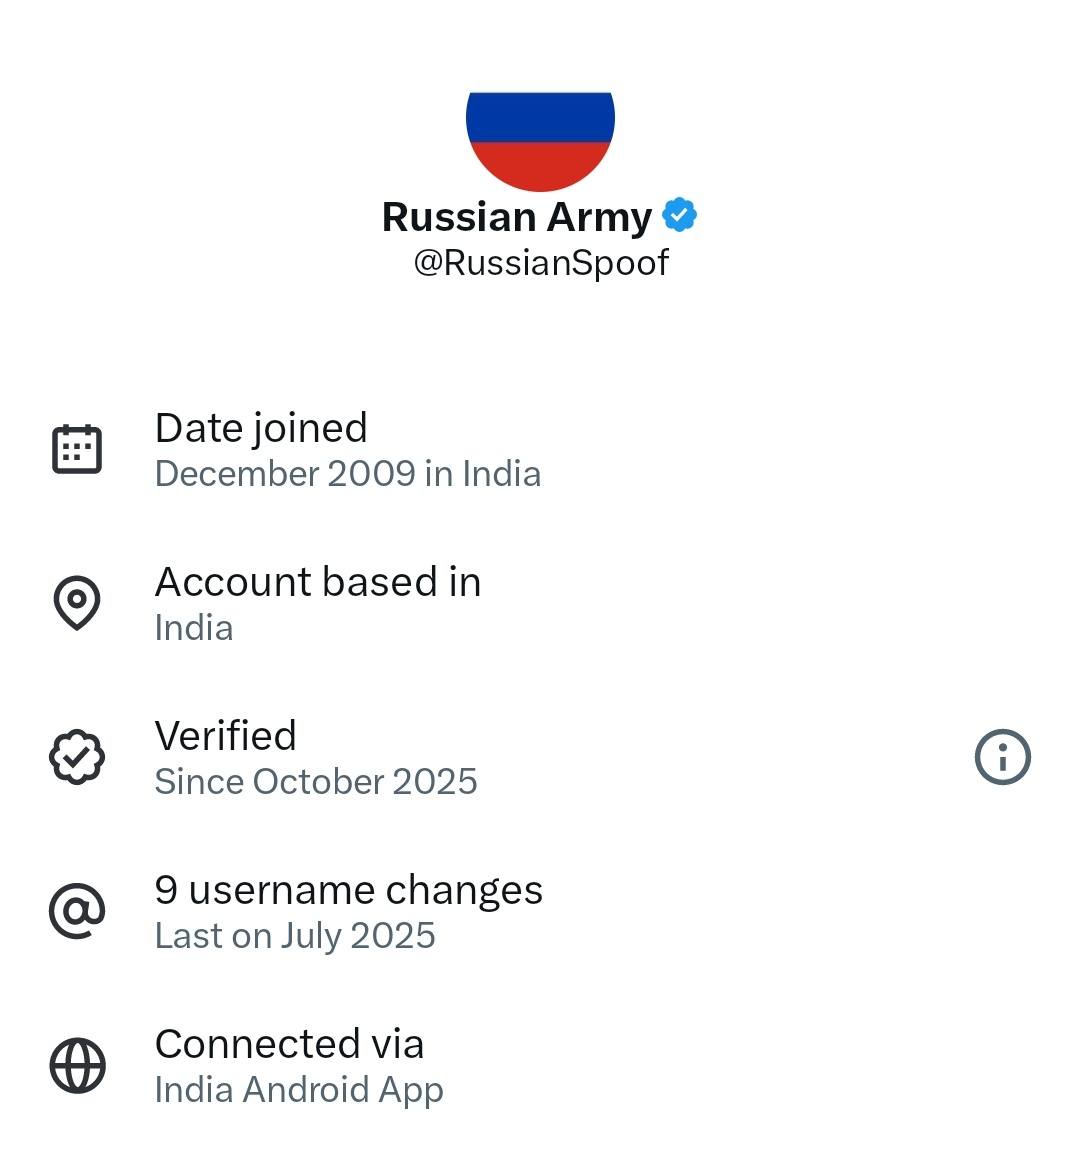Select the Connected via heading
The height and width of the screenshot is (1168, 1080).
coord(290,1044)
